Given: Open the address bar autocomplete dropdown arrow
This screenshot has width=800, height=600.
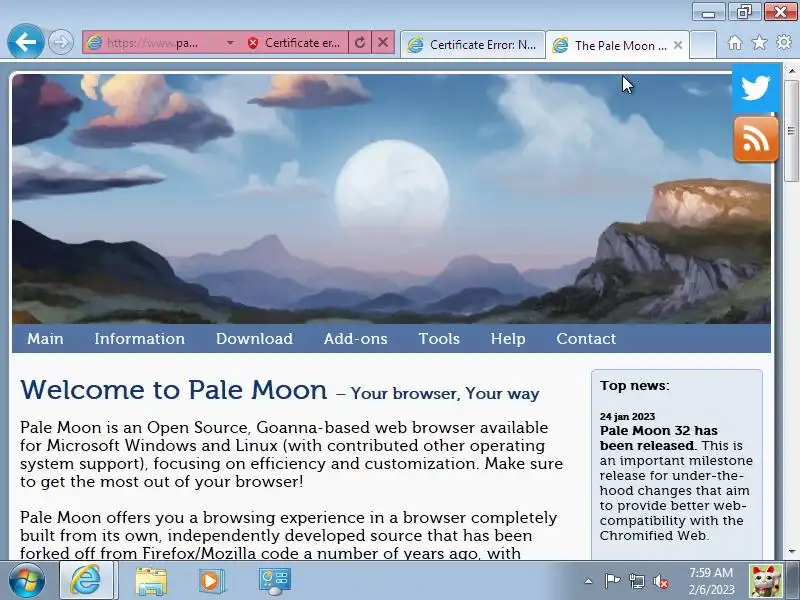Looking at the screenshot, I should pyautogui.click(x=230, y=43).
